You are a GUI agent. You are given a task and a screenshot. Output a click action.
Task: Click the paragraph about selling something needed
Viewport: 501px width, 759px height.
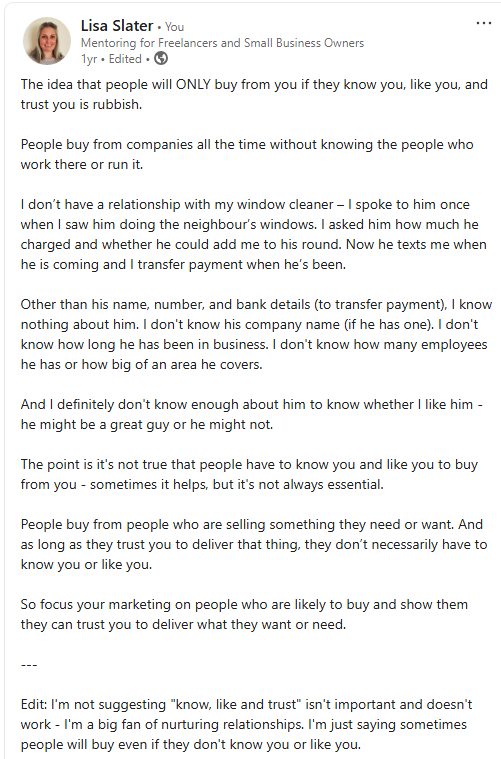point(254,544)
